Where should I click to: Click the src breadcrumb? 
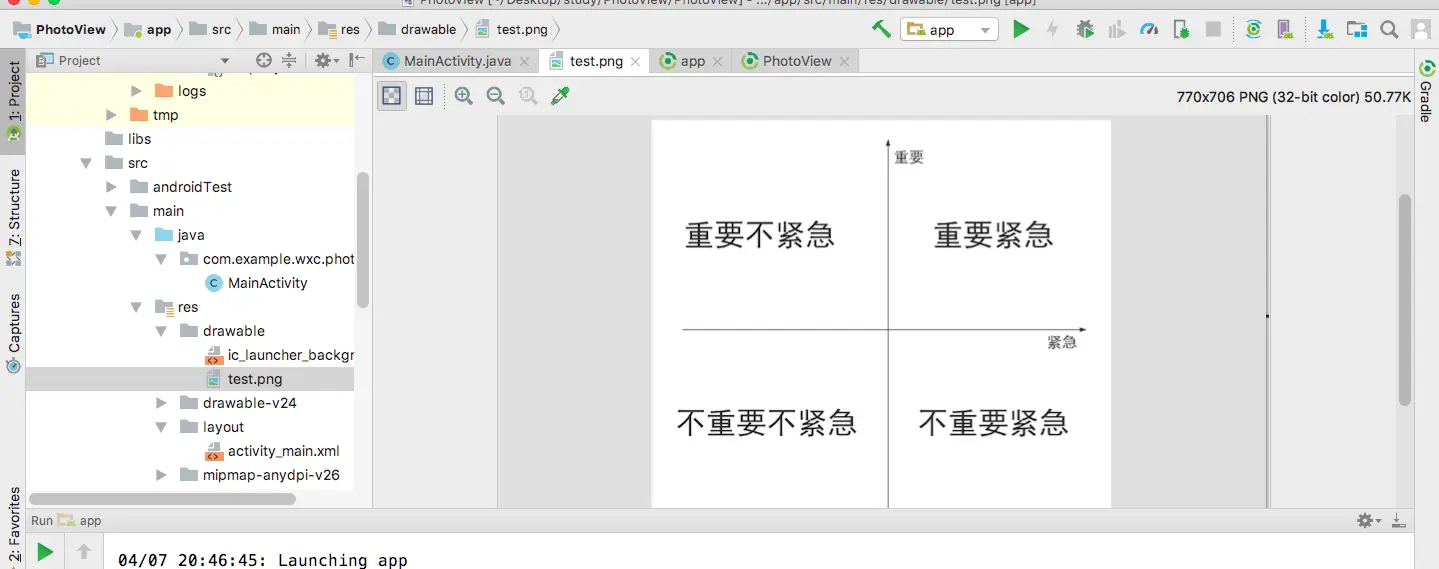tap(211, 29)
